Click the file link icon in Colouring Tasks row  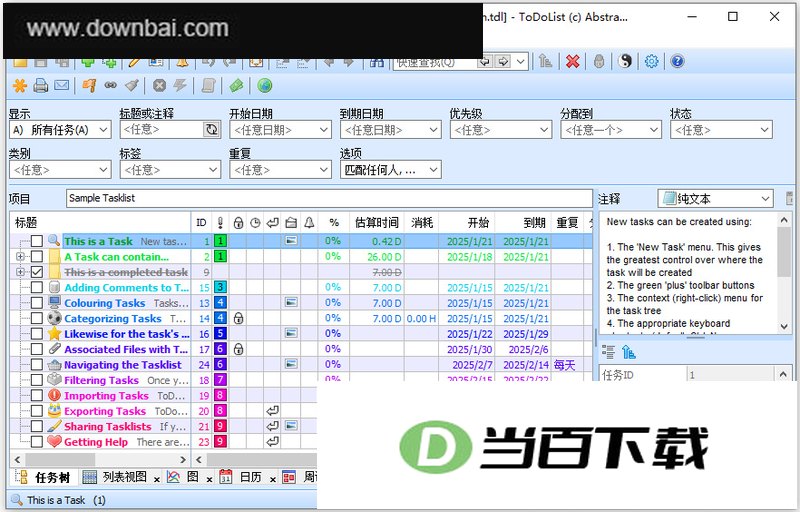[291, 303]
